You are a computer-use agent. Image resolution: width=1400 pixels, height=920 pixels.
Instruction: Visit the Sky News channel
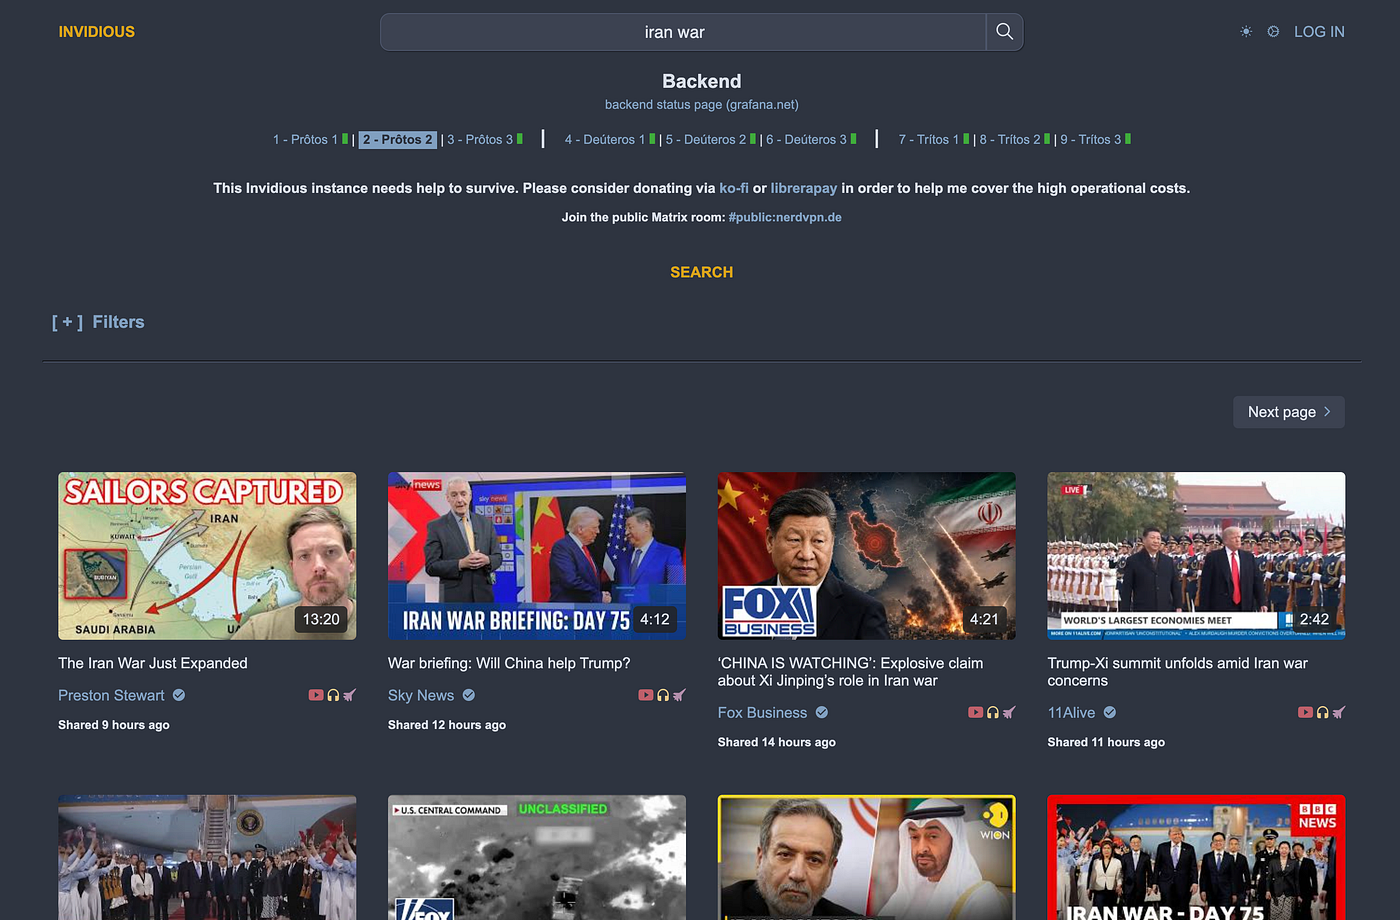(421, 695)
